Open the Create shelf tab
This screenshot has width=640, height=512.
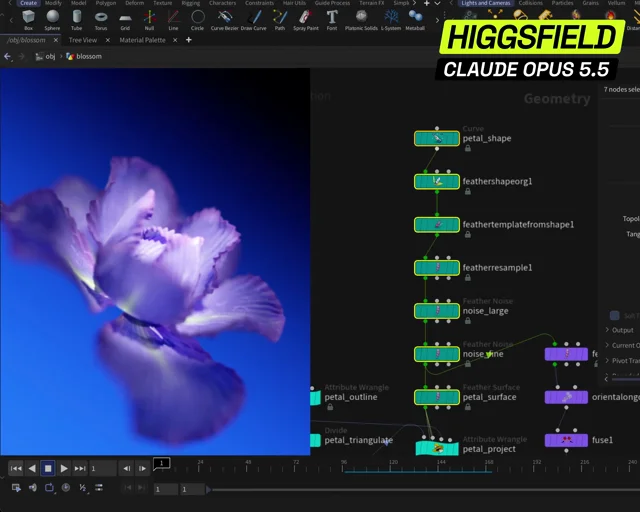click(x=28, y=3)
